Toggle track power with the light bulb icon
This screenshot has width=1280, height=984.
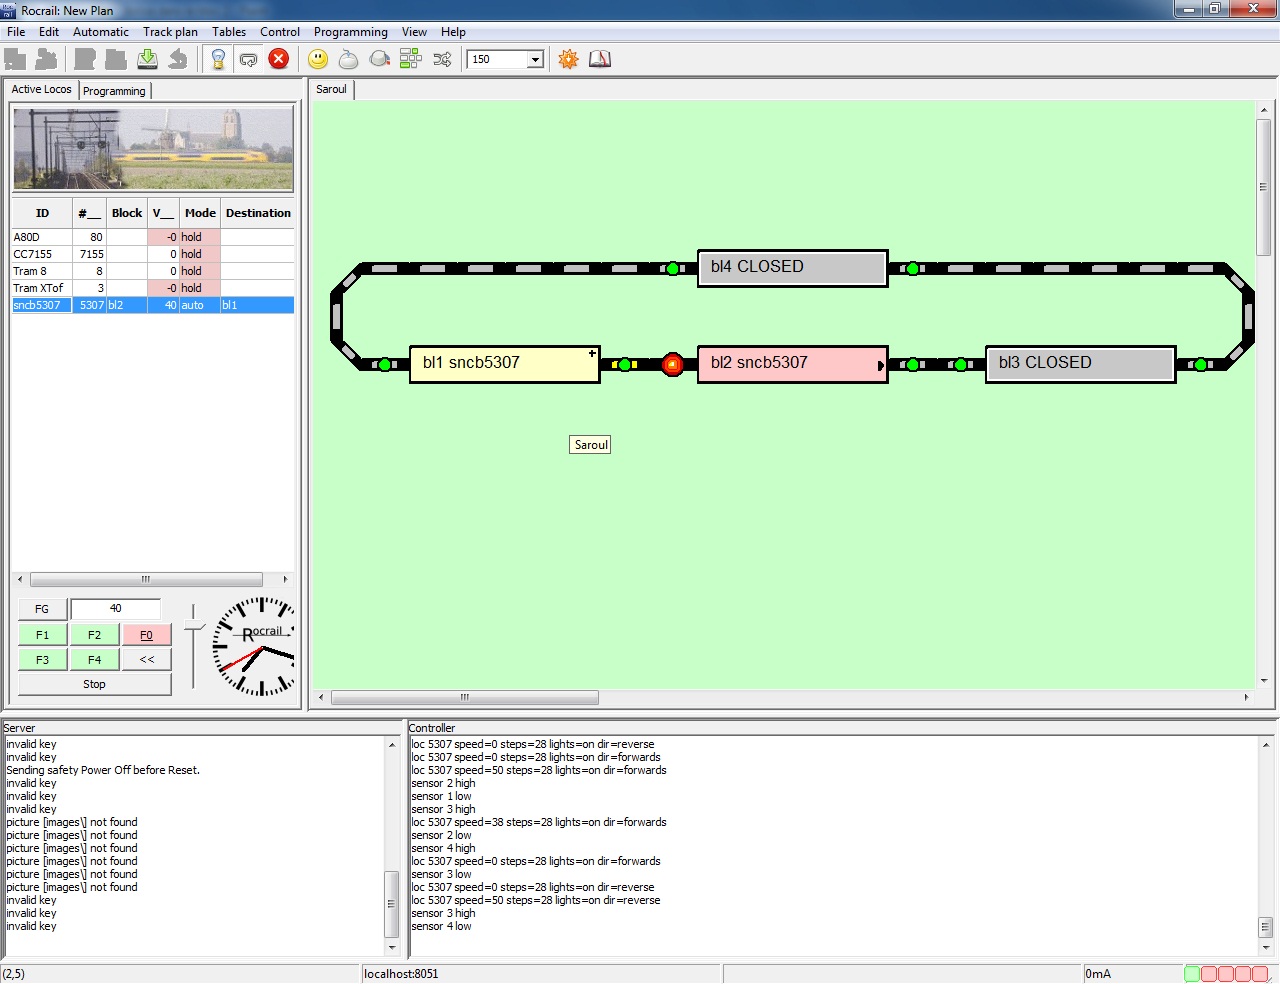218,59
